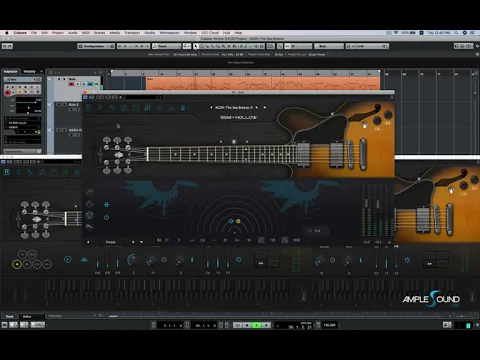The width and height of the screenshot is (480, 360).
Task: Select the yellow highlighted circle in the background plugin
Action: pos(17,264)
